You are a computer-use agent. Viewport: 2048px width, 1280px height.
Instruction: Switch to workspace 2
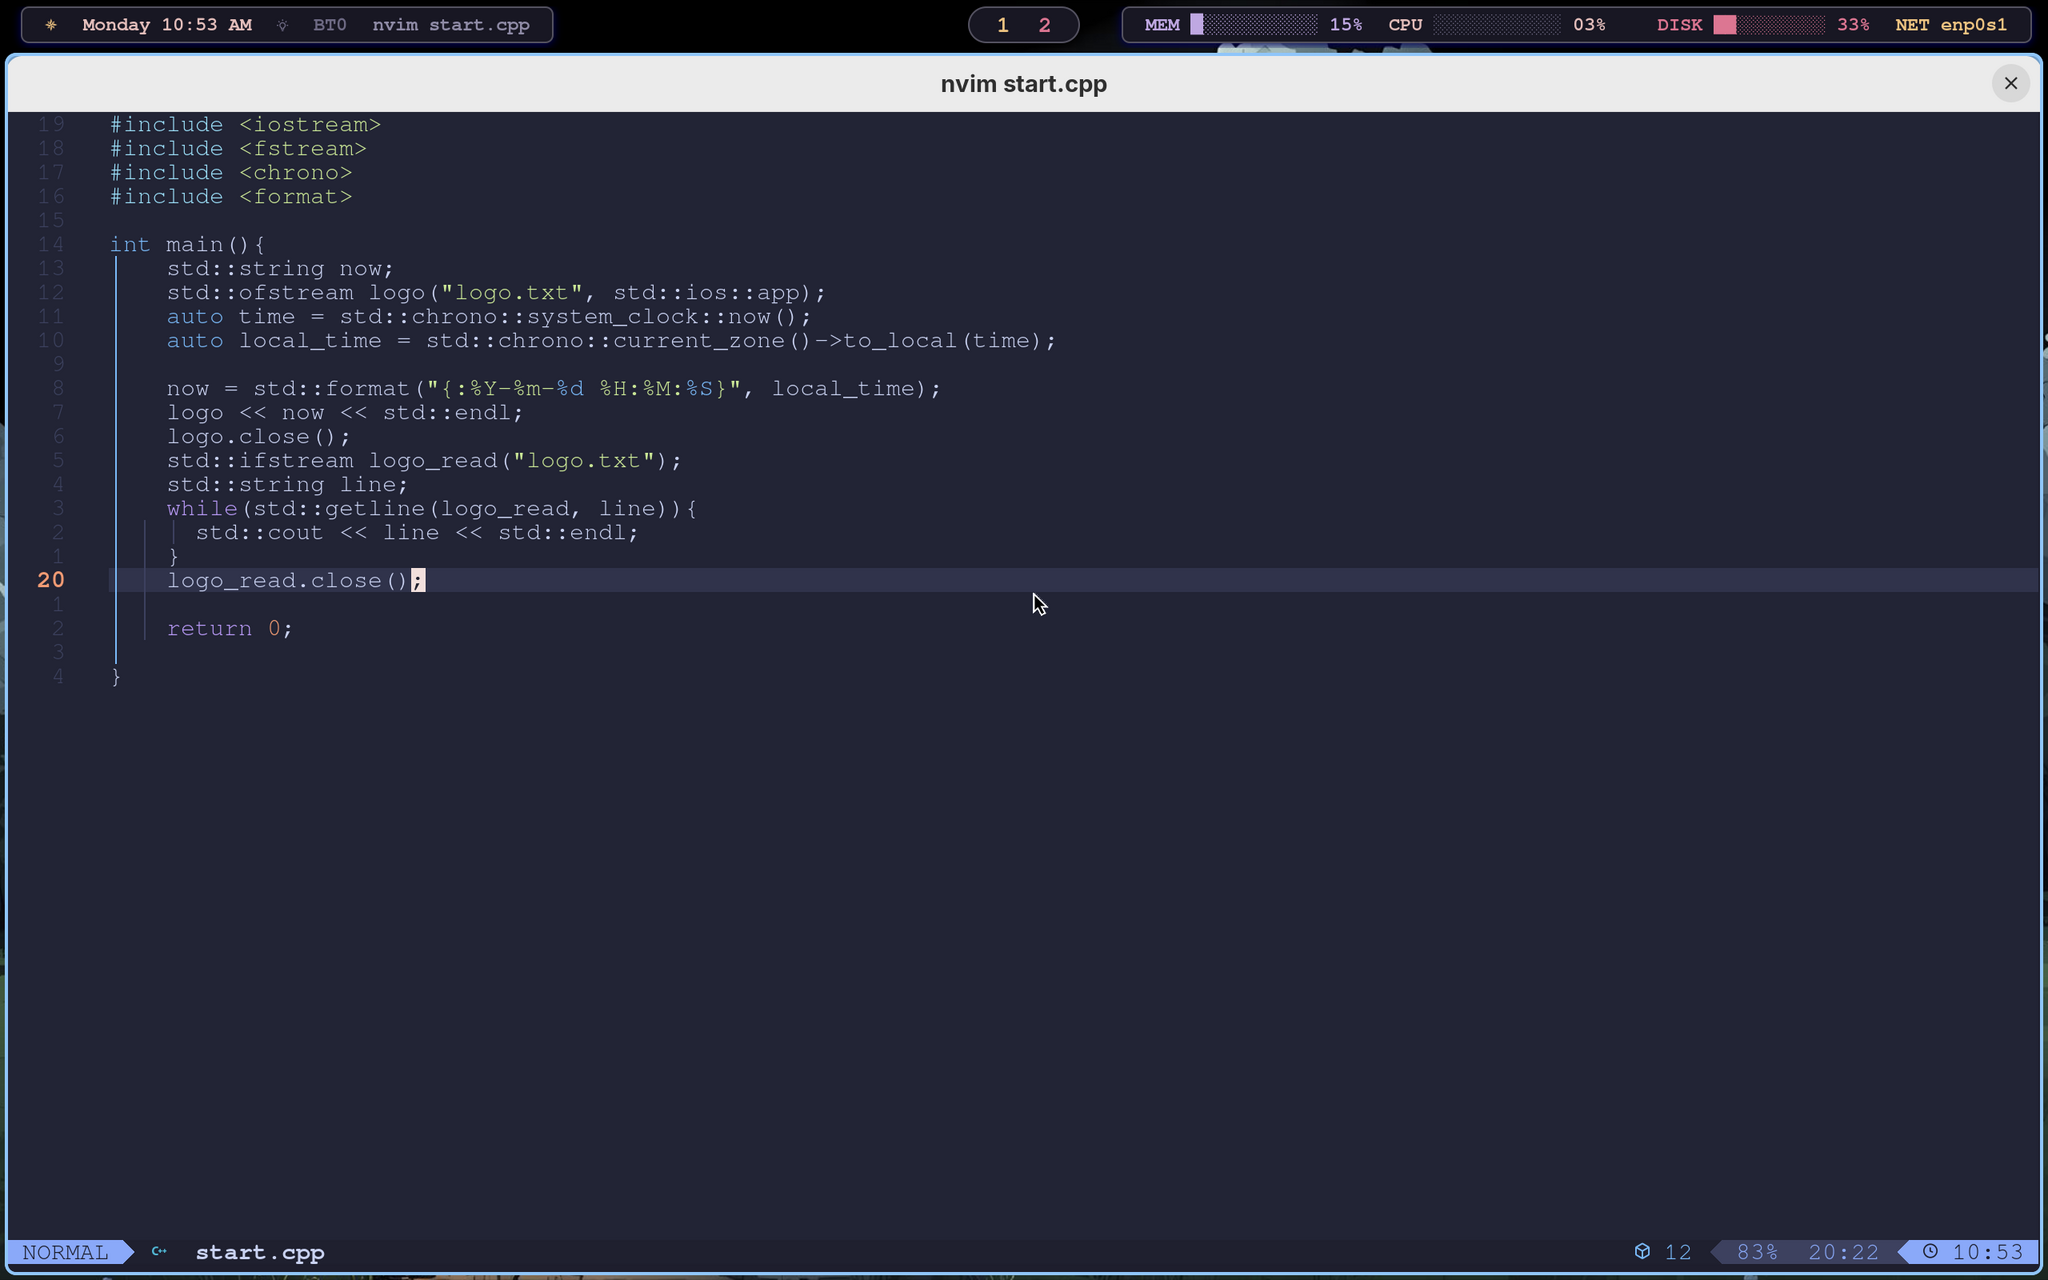coord(1045,25)
